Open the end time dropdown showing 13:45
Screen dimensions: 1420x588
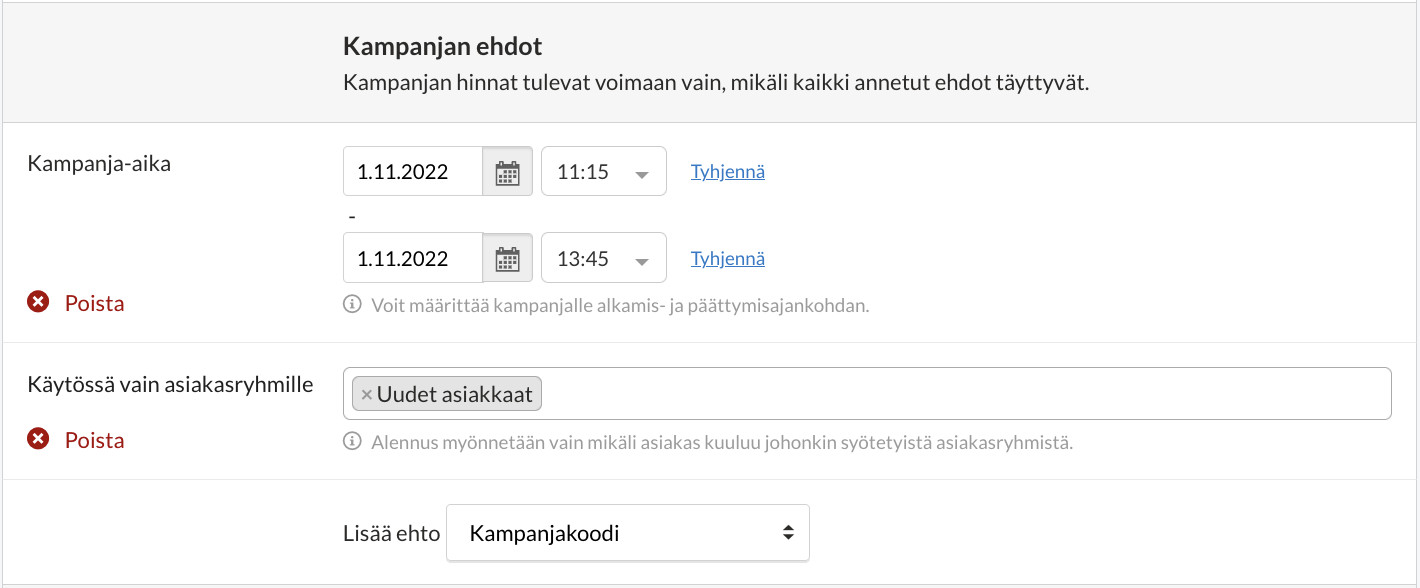(x=592, y=259)
